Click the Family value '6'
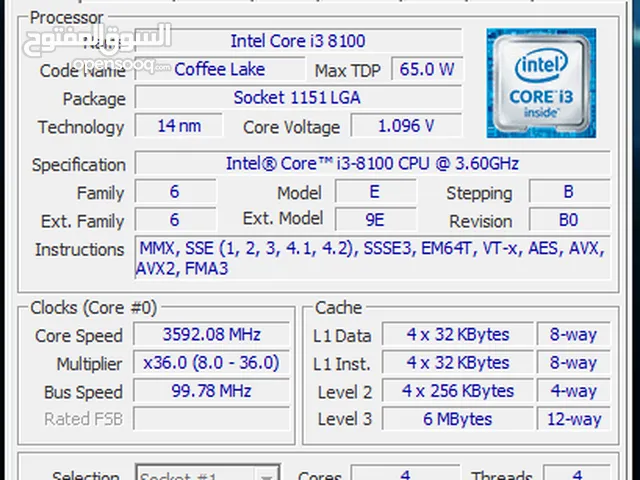 click(176, 191)
